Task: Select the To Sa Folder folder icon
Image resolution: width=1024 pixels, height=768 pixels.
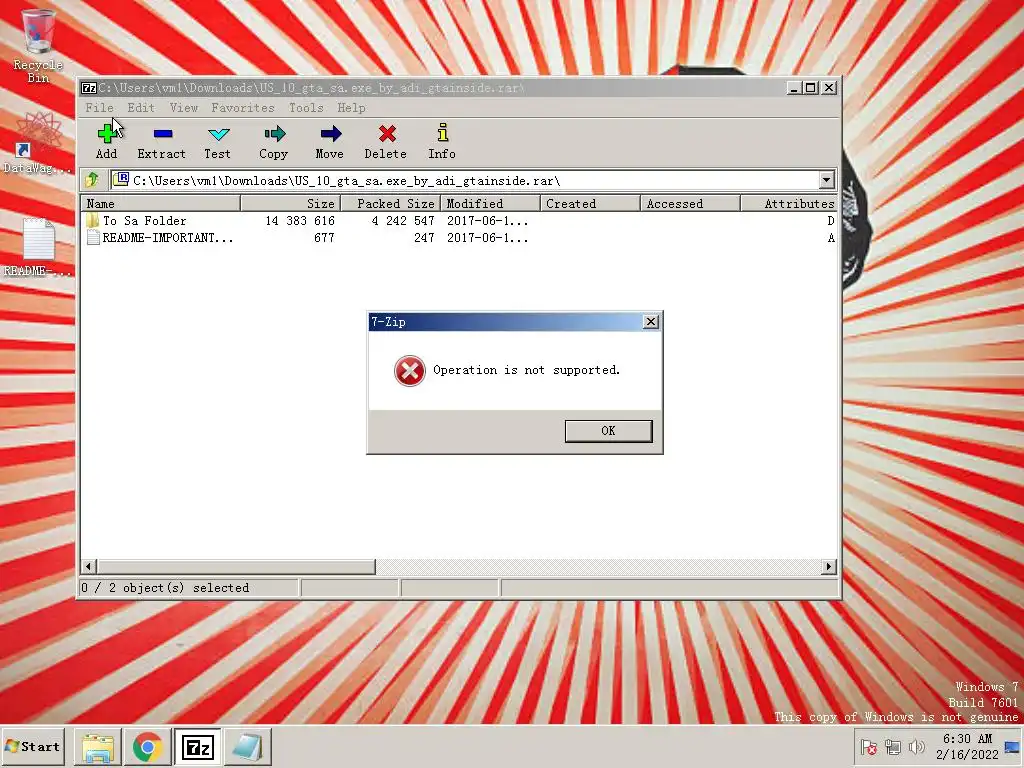Action: 93,221
